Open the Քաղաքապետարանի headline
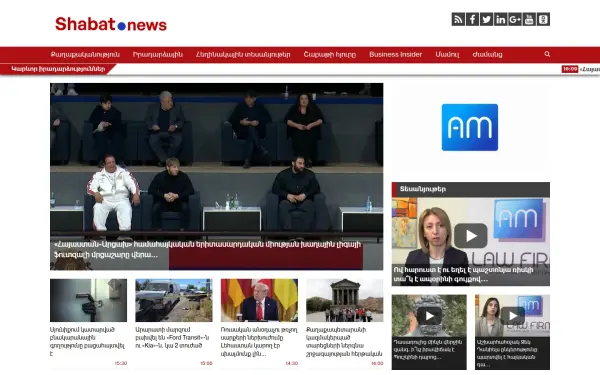The image size is (600, 375). (344, 341)
